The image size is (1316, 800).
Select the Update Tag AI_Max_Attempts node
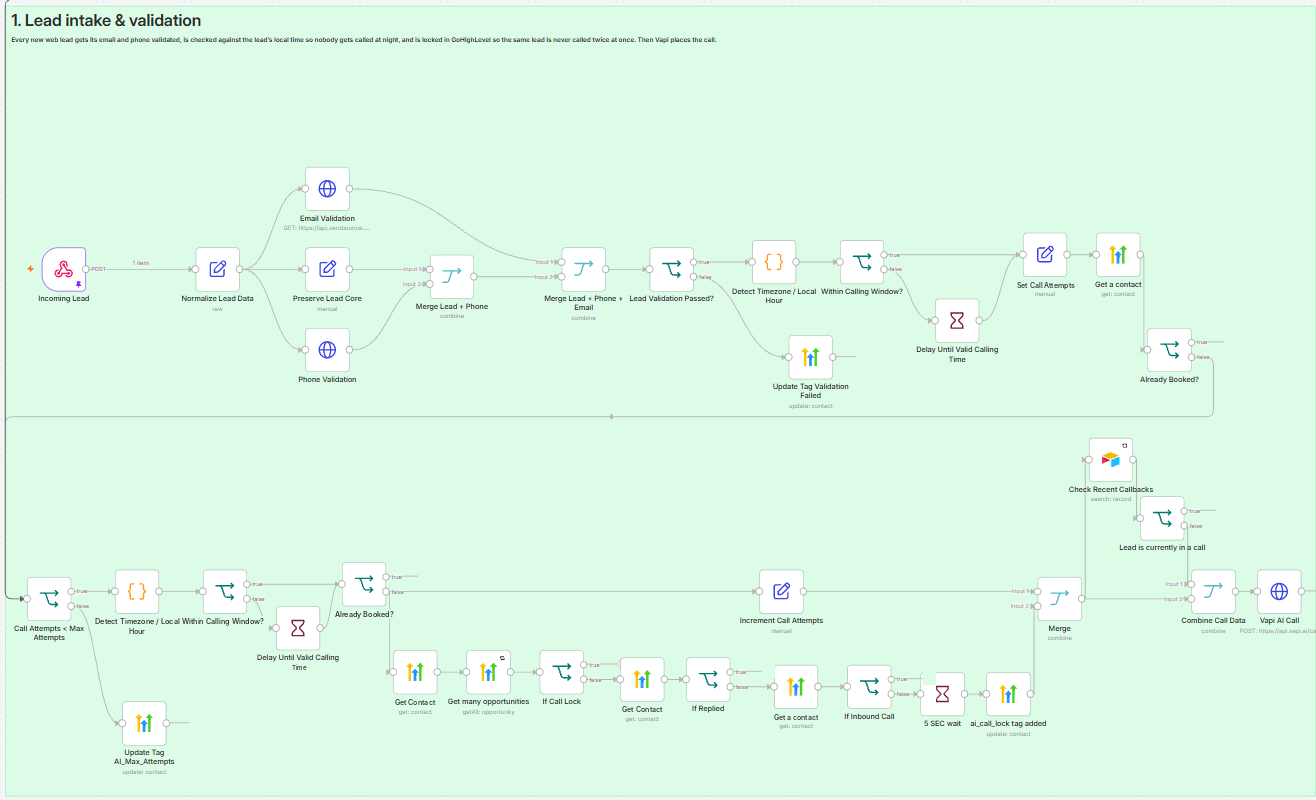coord(144,723)
